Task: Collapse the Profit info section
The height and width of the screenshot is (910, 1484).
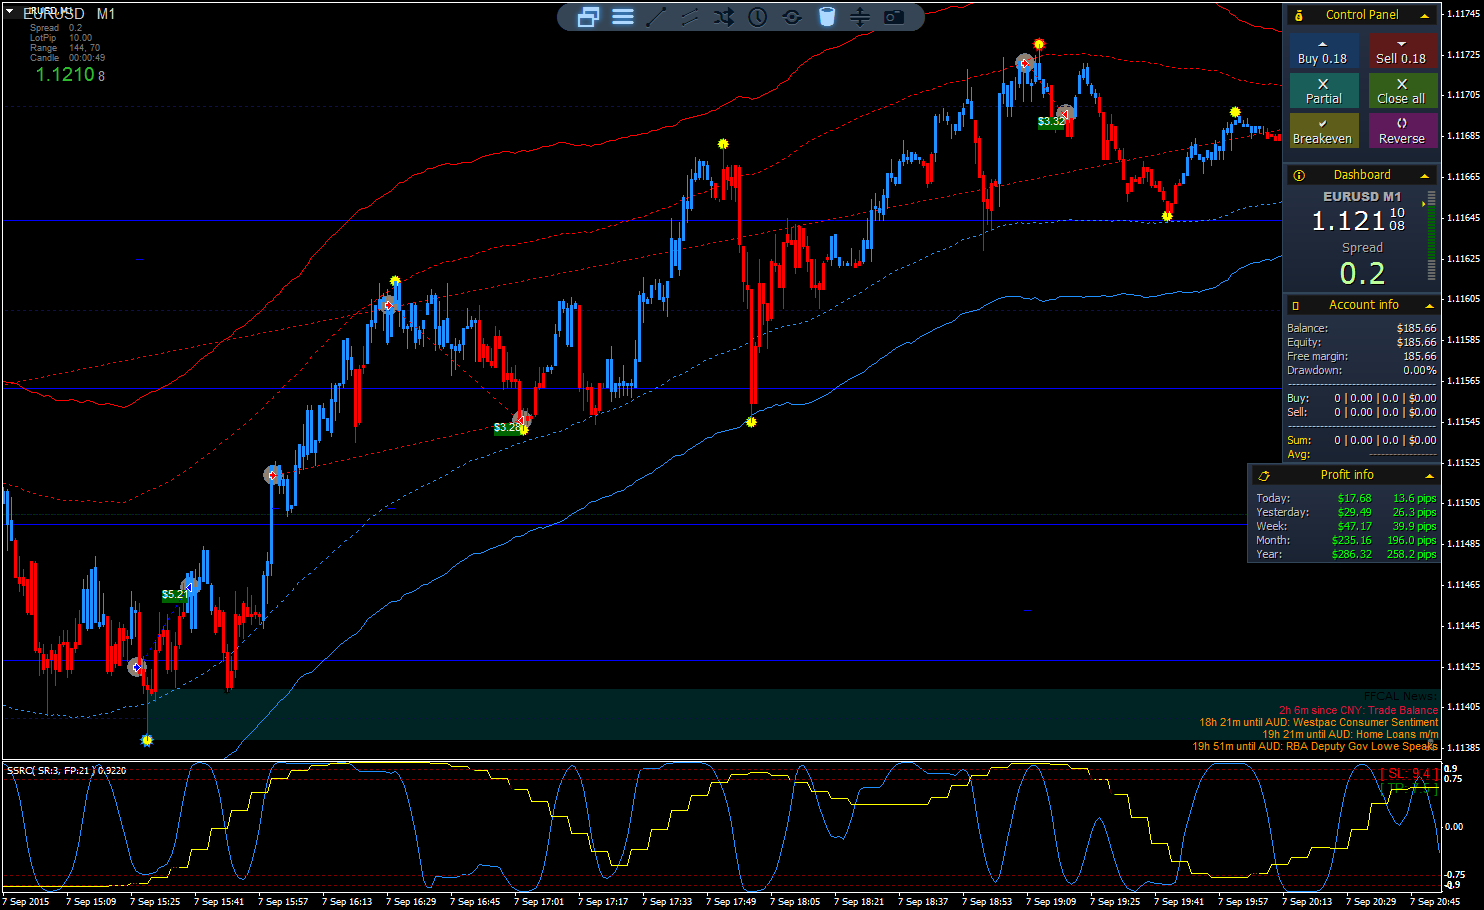Action: [1429, 476]
